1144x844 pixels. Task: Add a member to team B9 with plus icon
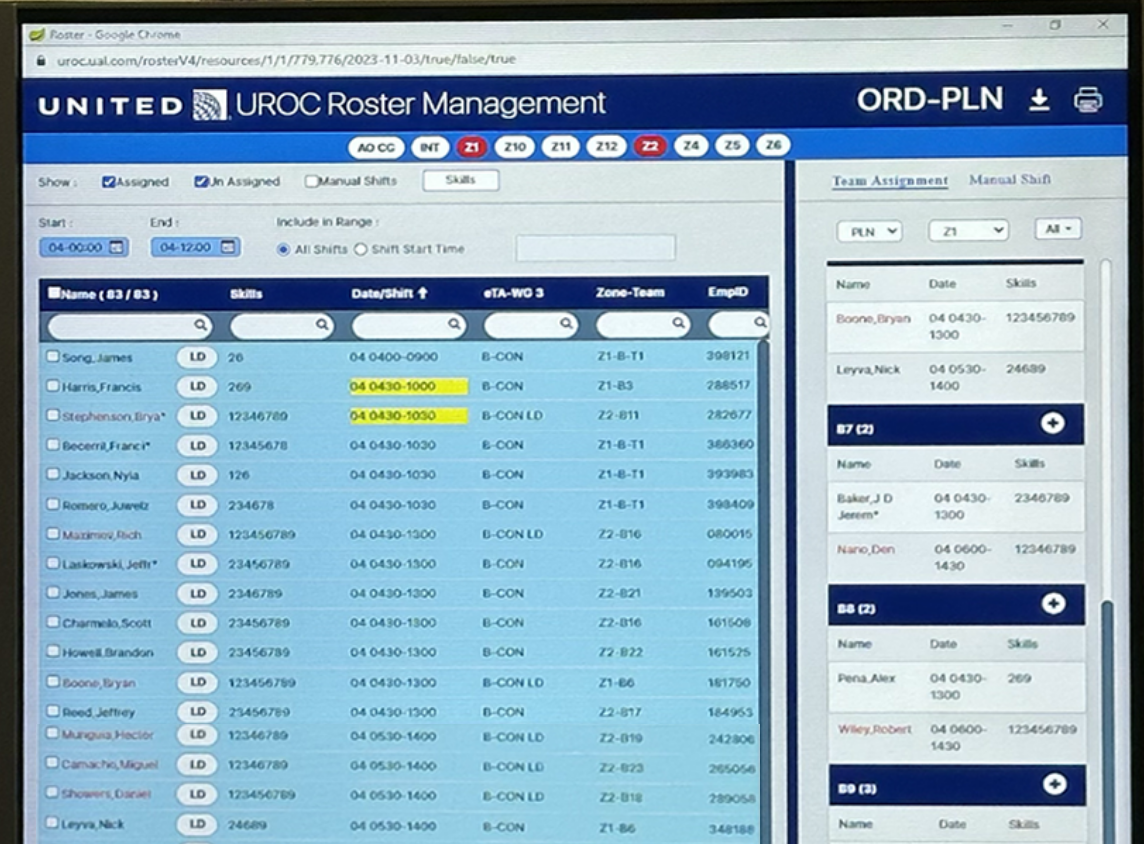[x=1054, y=784]
